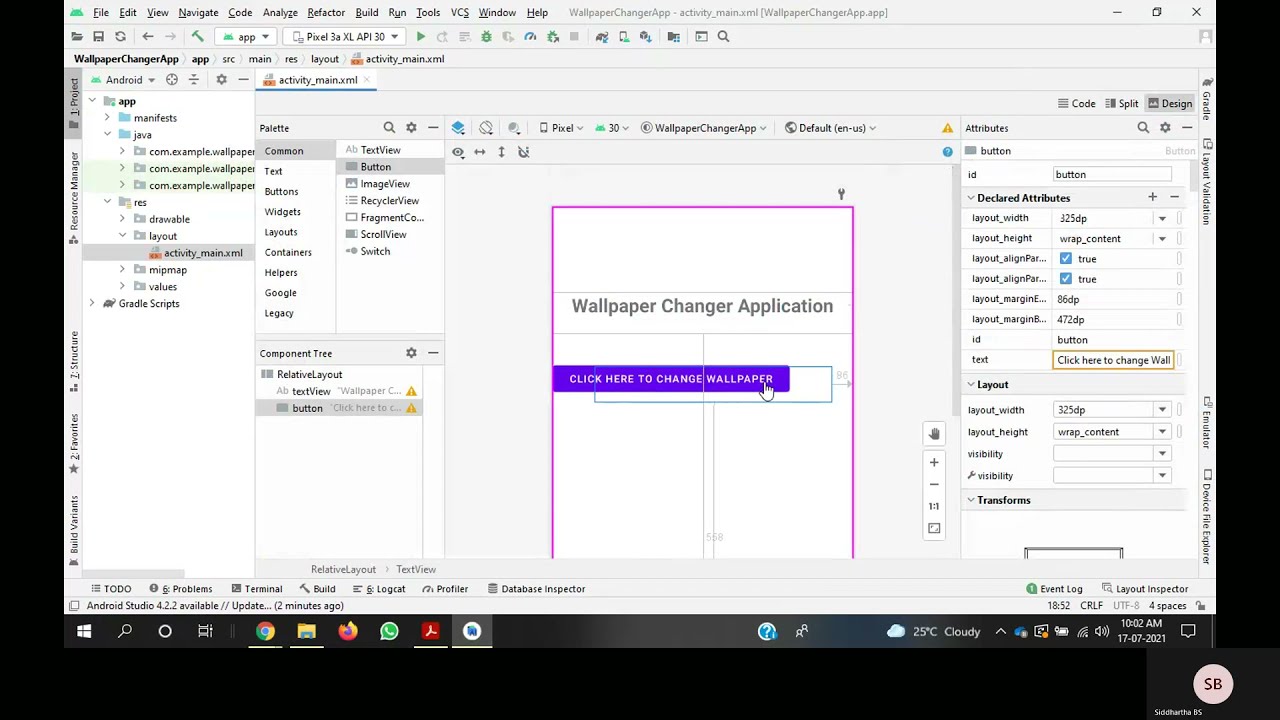Toggle view options eye icon in design toolbar
Screen dimensions: 1280x720
458,152
